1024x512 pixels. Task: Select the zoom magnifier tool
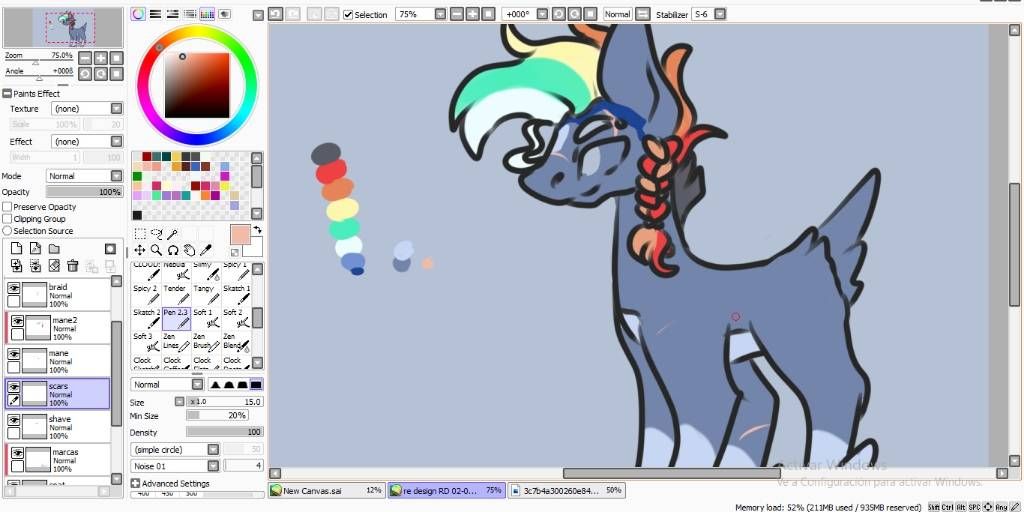[x=156, y=250]
